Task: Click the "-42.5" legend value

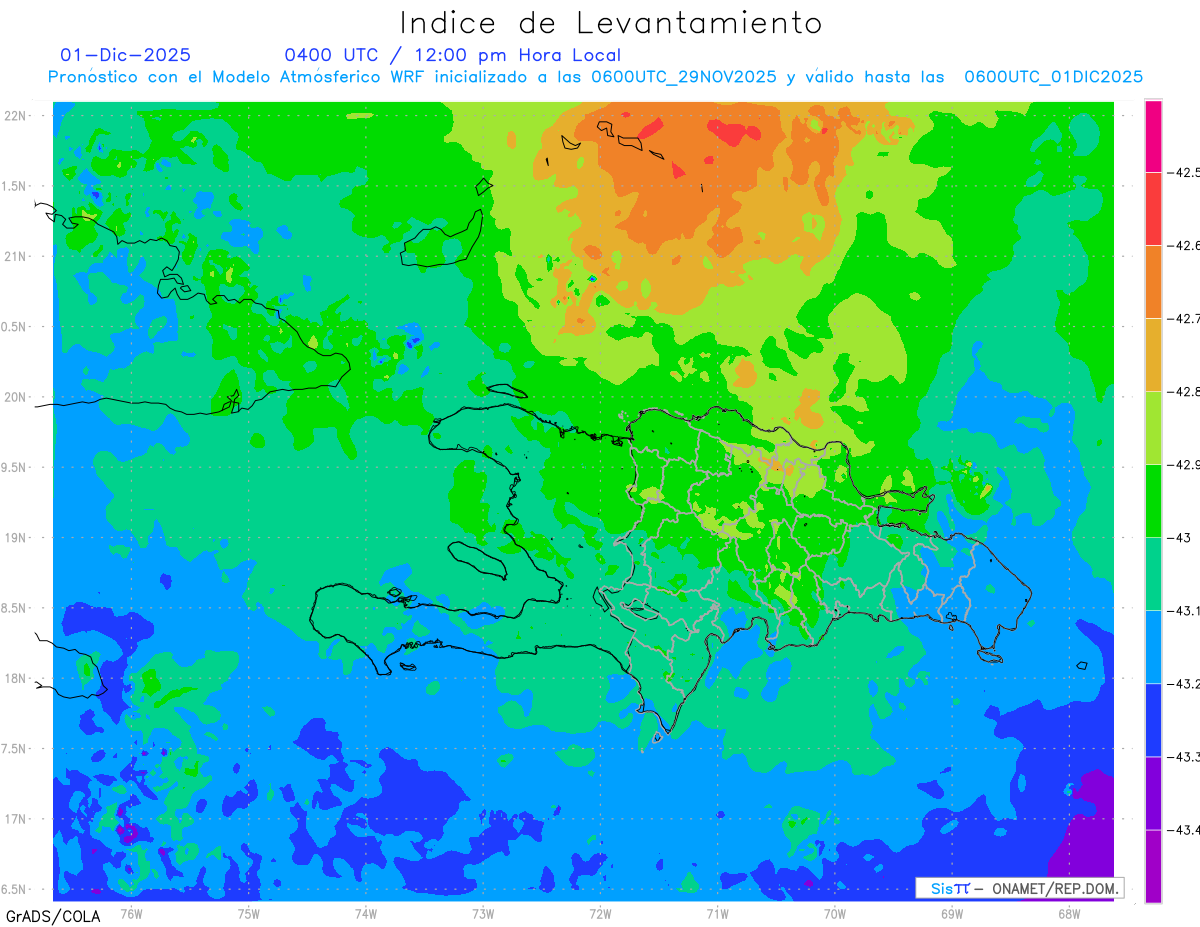Action: click(x=1184, y=173)
